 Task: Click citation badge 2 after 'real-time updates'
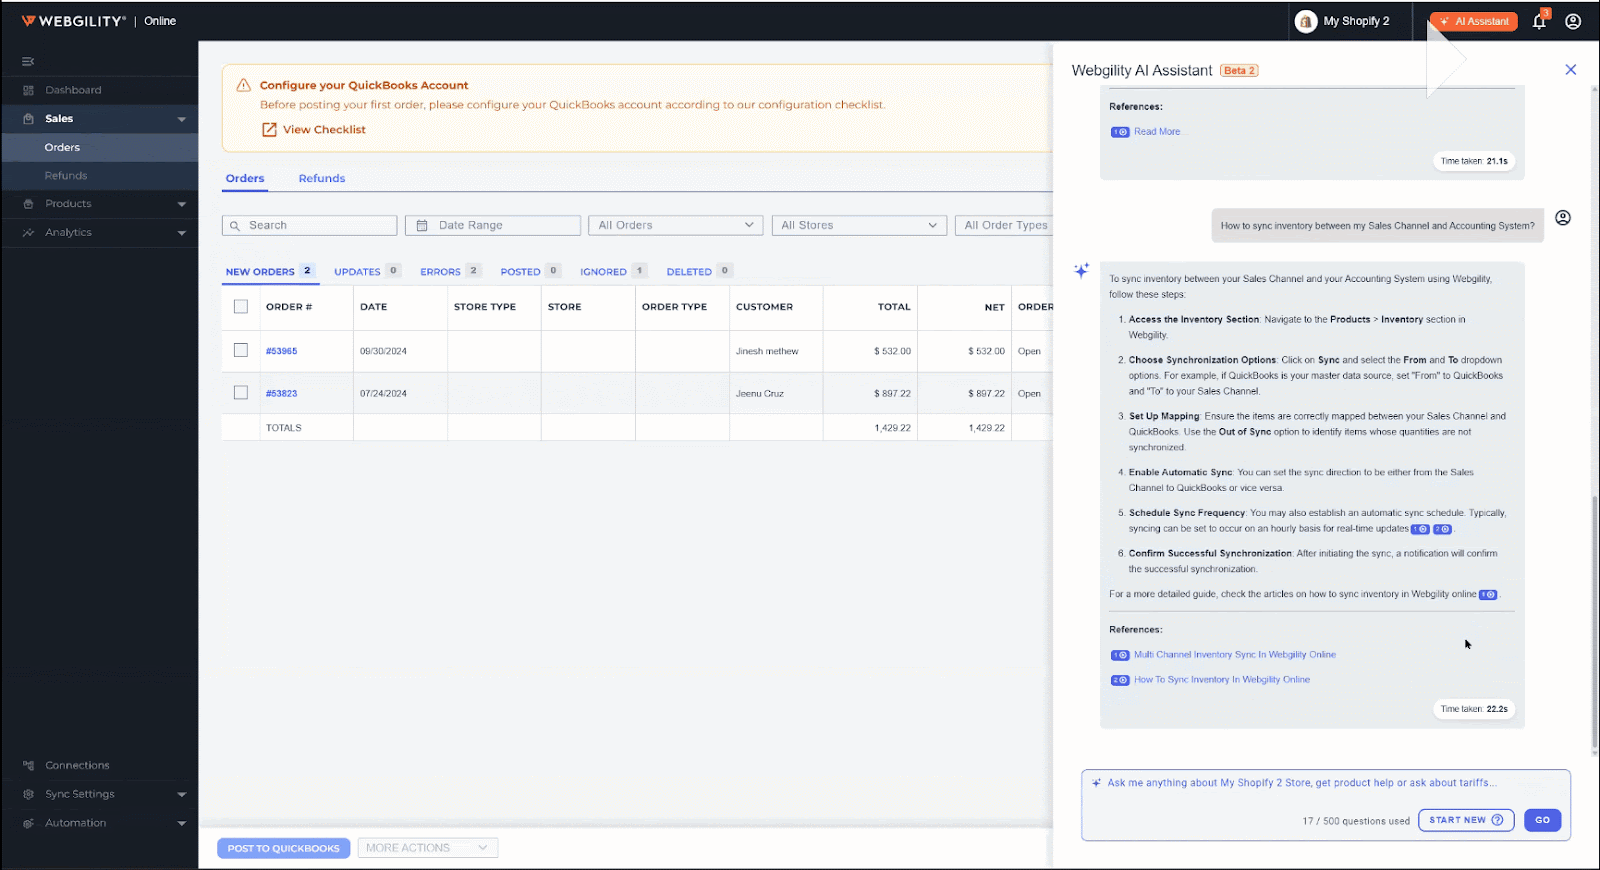[1442, 530]
